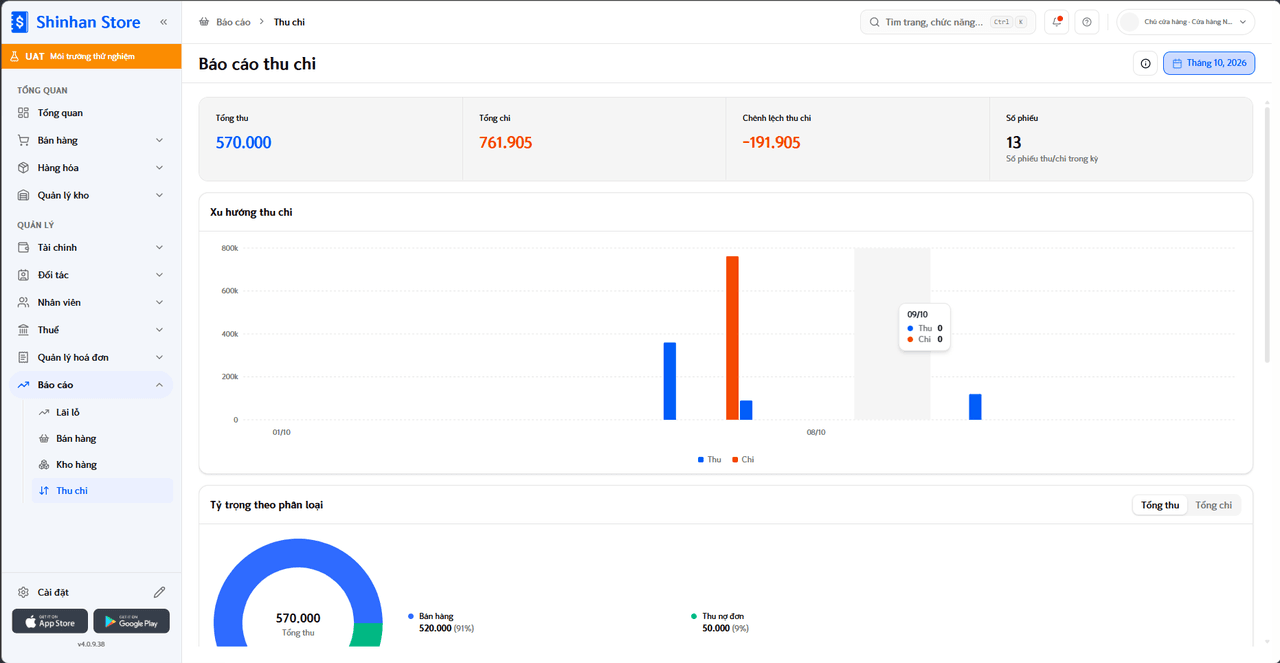1280x663 pixels.
Task: Click the help question mark icon
Action: (x=1087, y=22)
